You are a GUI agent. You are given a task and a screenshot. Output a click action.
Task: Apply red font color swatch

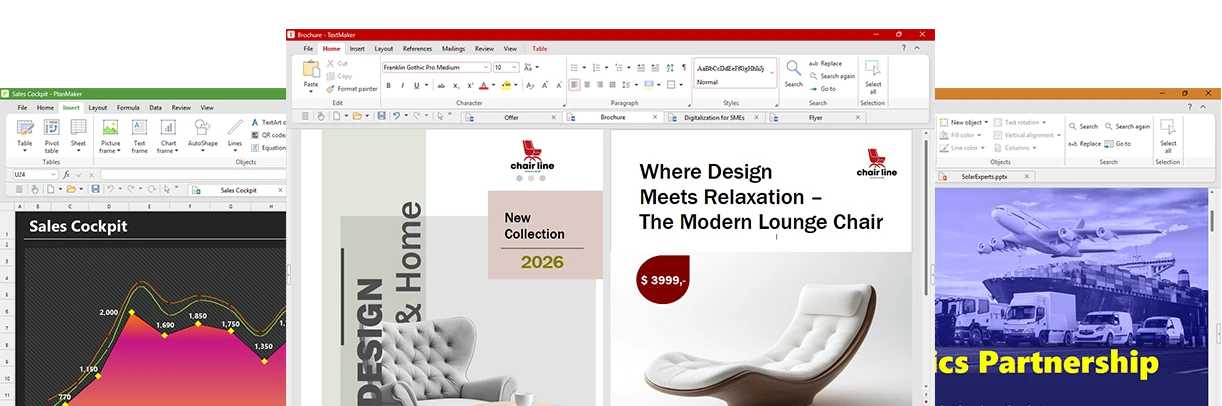[x=483, y=86]
